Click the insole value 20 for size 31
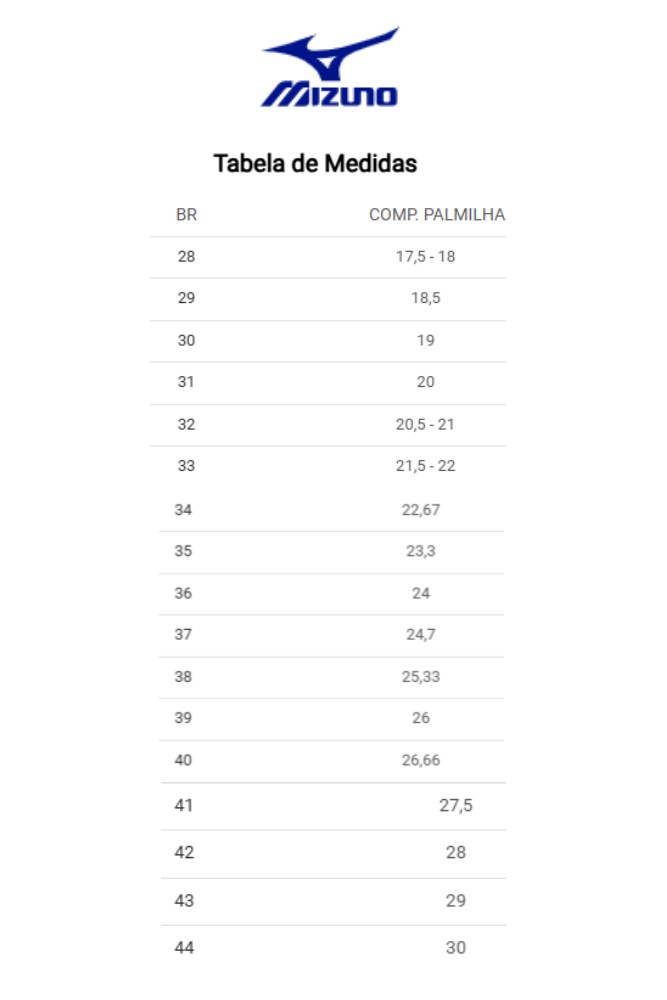This screenshot has width=667, height=1000. pyautogui.click(x=425, y=381)
